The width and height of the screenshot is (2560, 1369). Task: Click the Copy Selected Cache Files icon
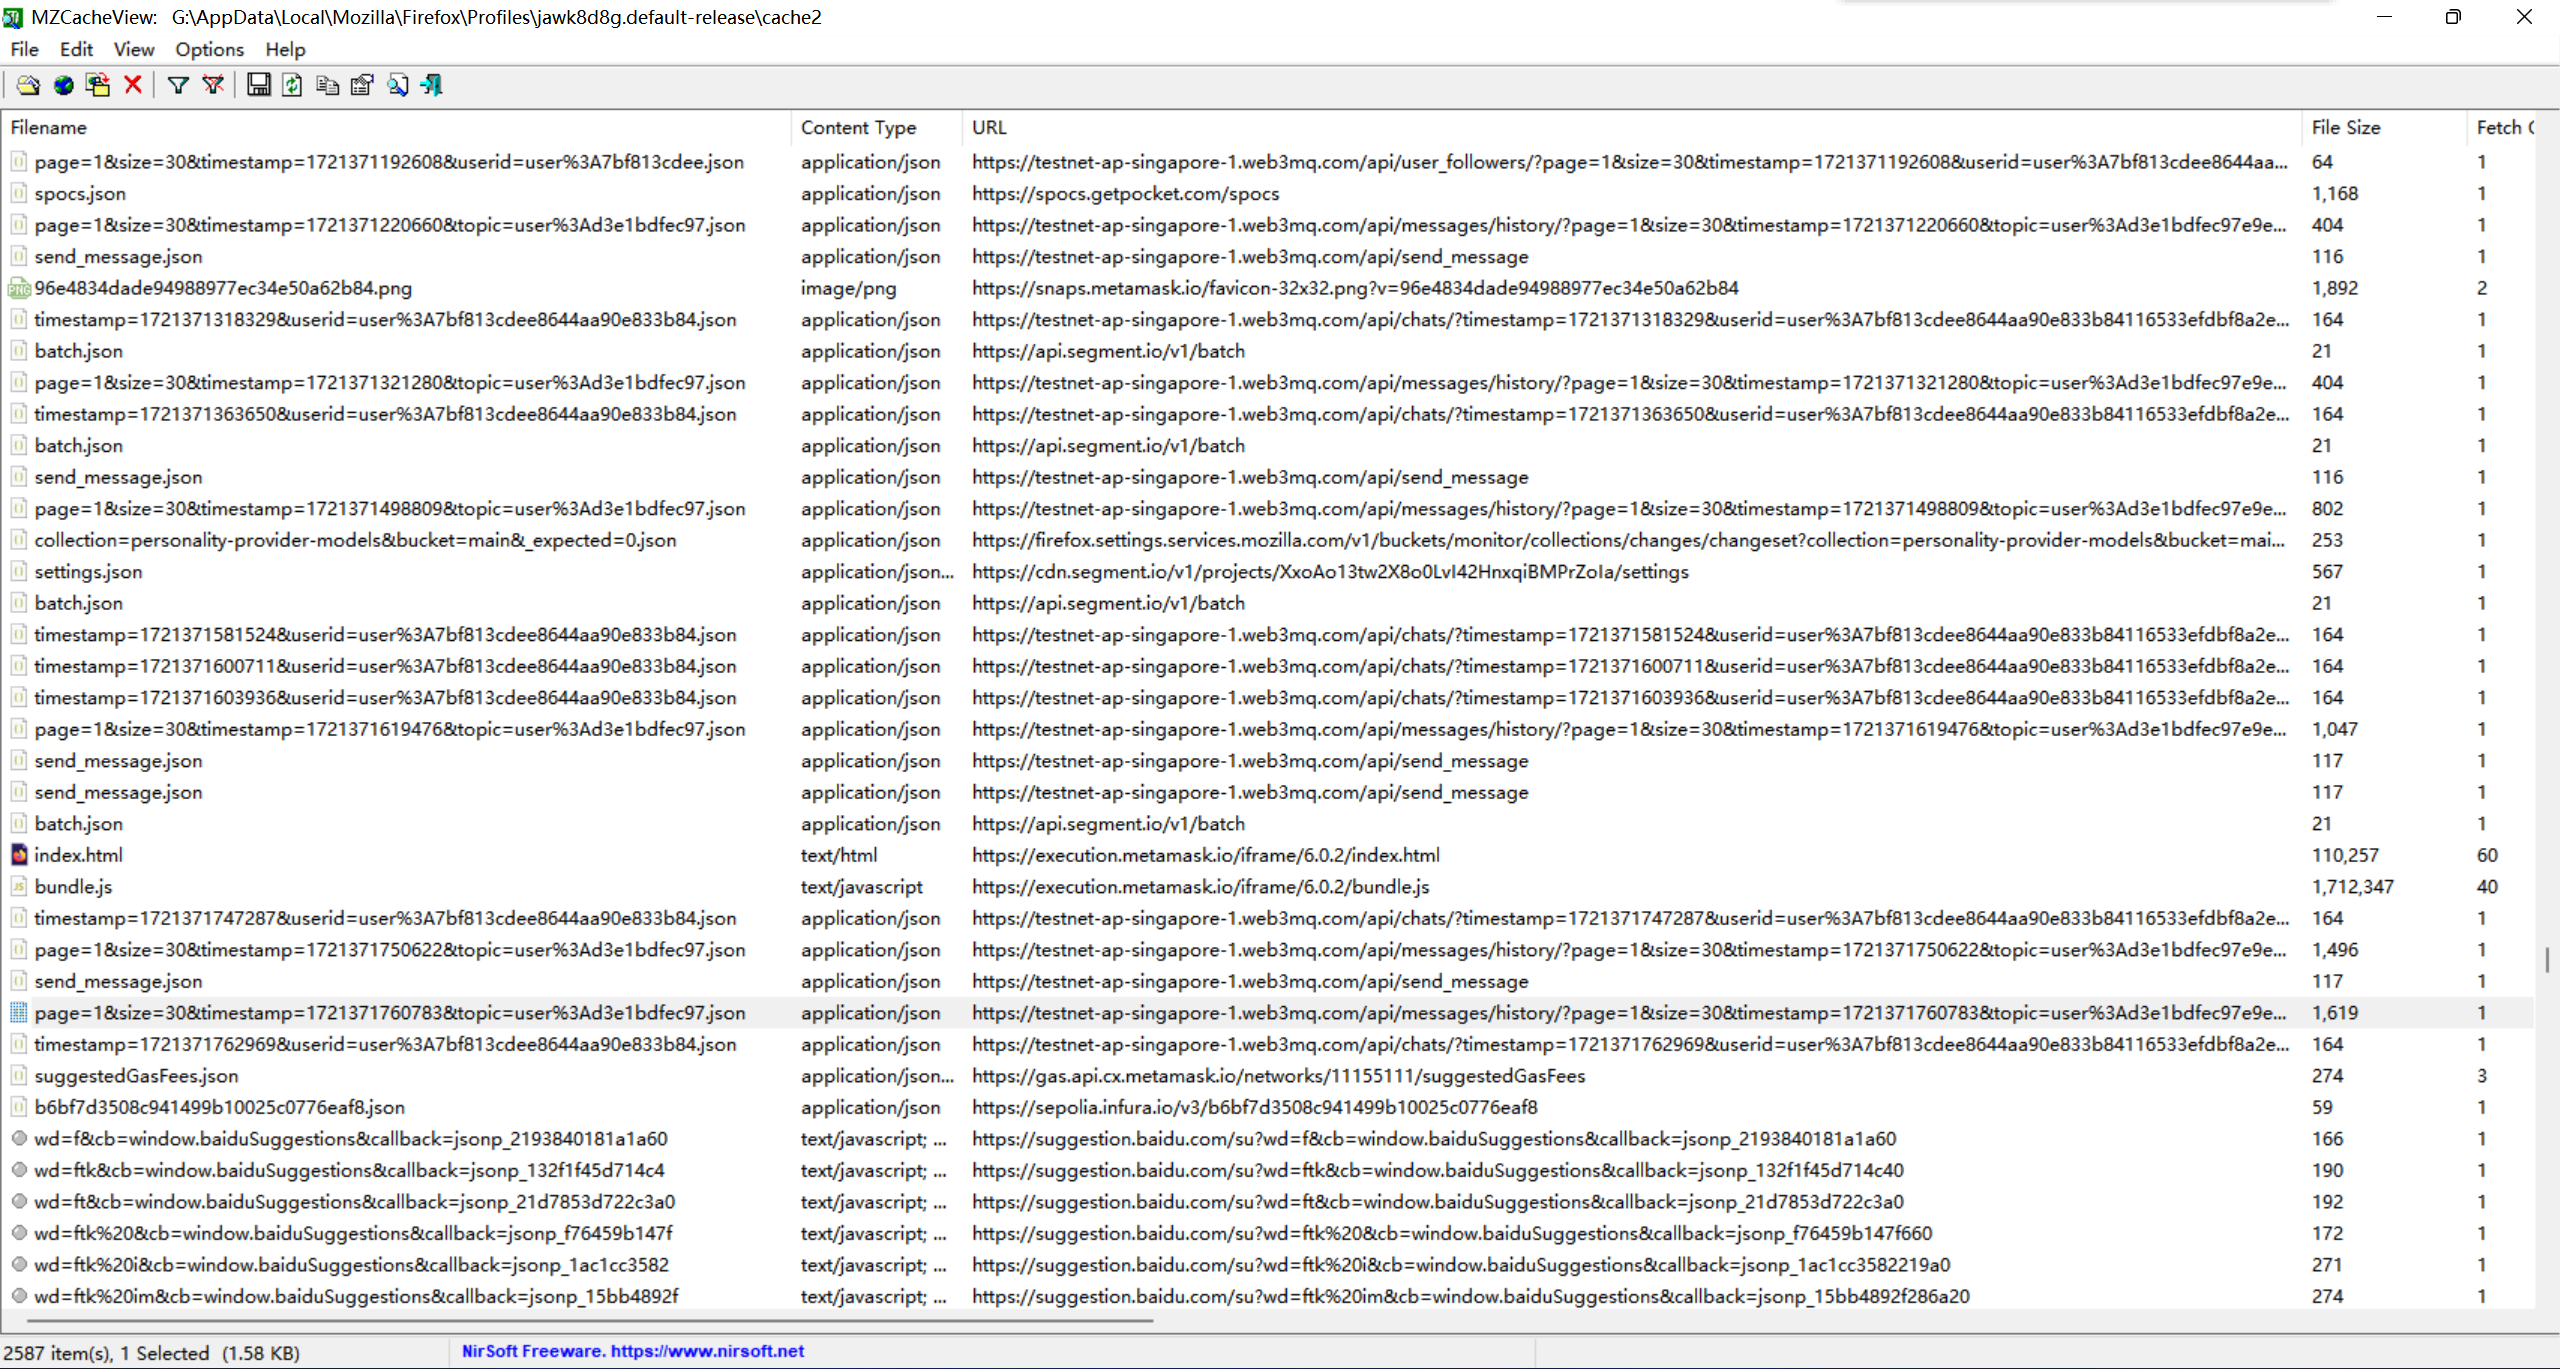click(98, 85)
